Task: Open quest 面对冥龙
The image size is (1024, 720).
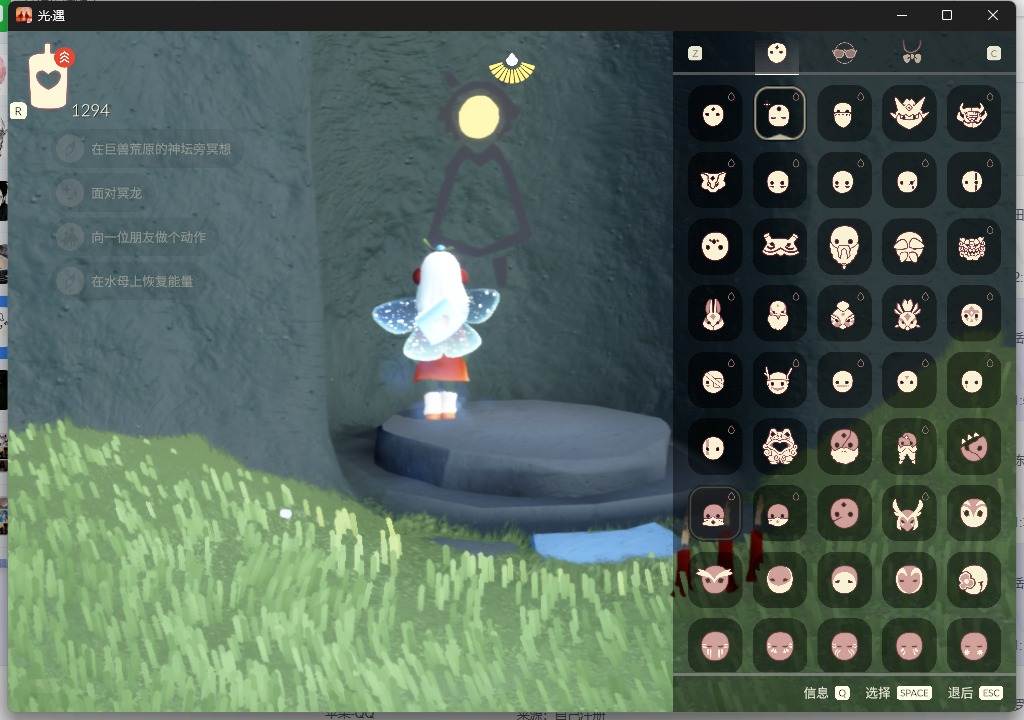Action: point(104,193)
